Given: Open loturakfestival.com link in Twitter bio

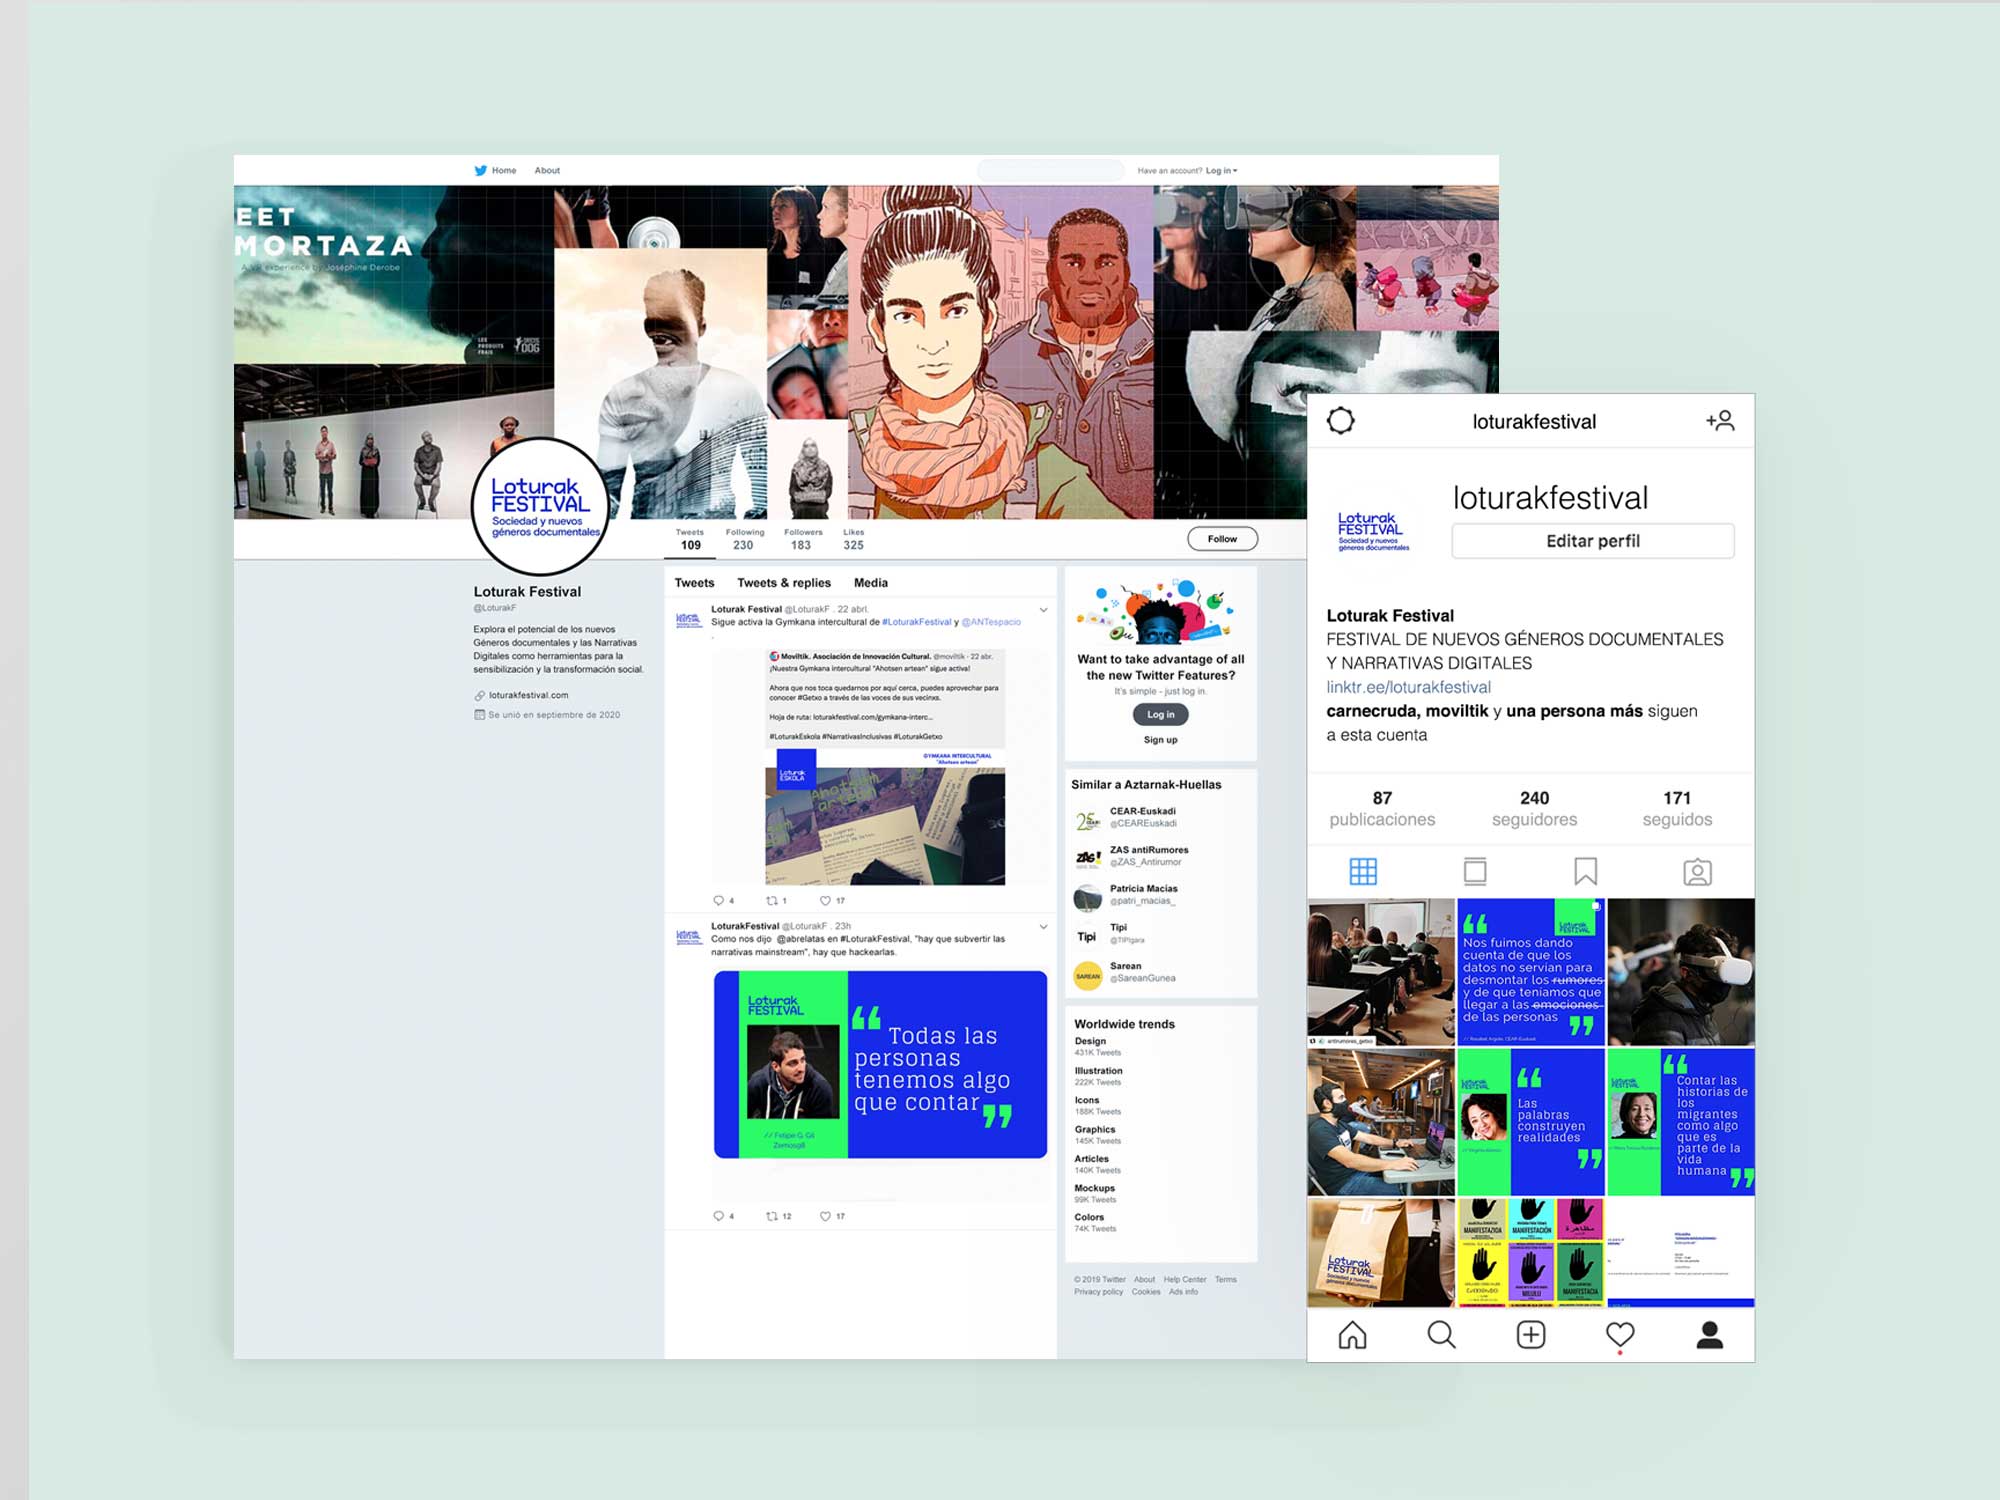Looking at the screenshot, I should (528, 695).
